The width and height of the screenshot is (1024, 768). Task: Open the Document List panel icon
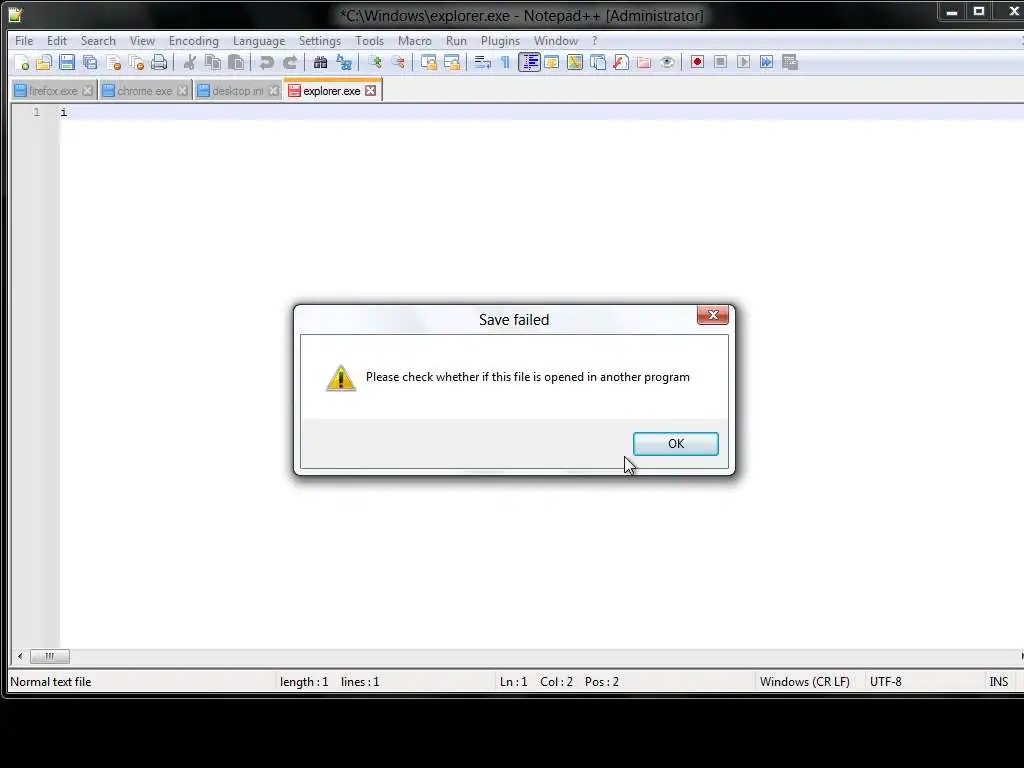click(598, 63)
